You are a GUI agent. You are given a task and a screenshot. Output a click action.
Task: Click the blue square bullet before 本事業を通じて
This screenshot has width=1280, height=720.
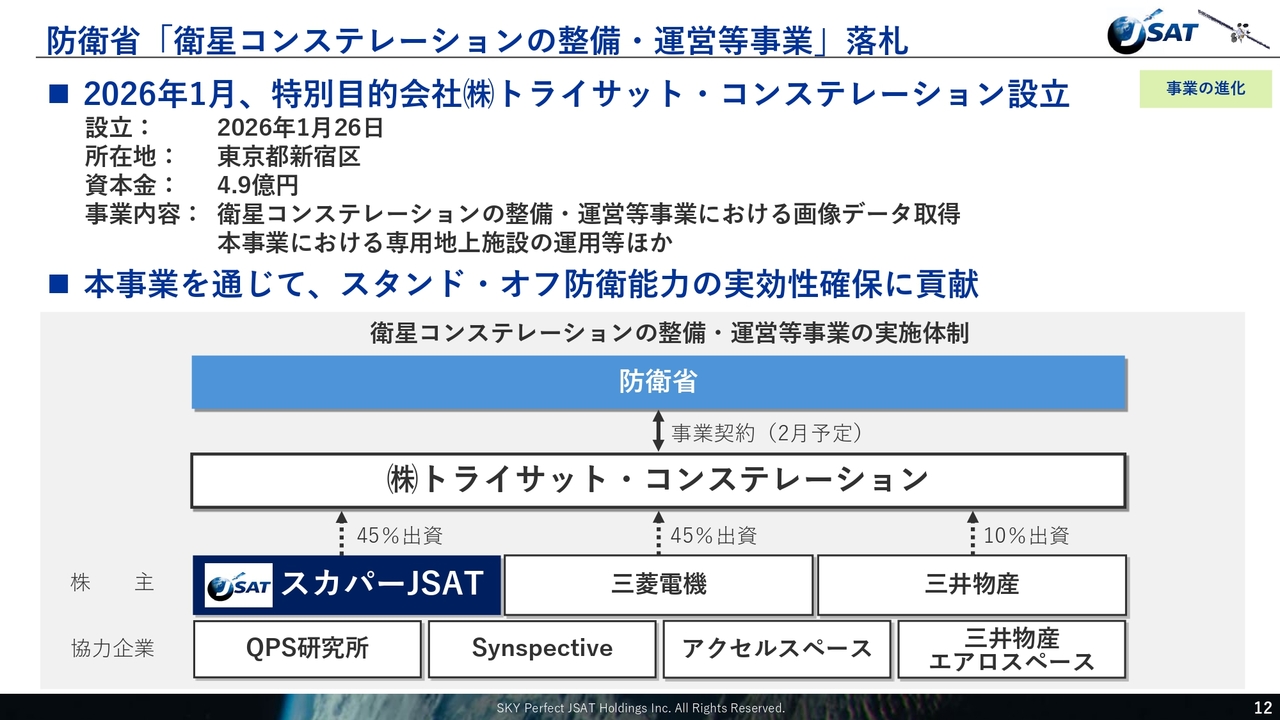tap(58, 283)
